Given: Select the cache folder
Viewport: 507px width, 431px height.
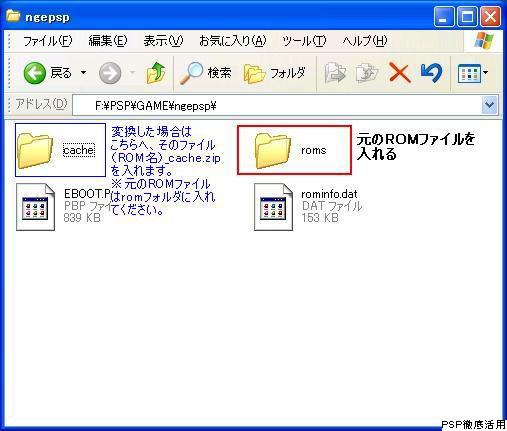Looking at the screenshot, I should point(60,150).
